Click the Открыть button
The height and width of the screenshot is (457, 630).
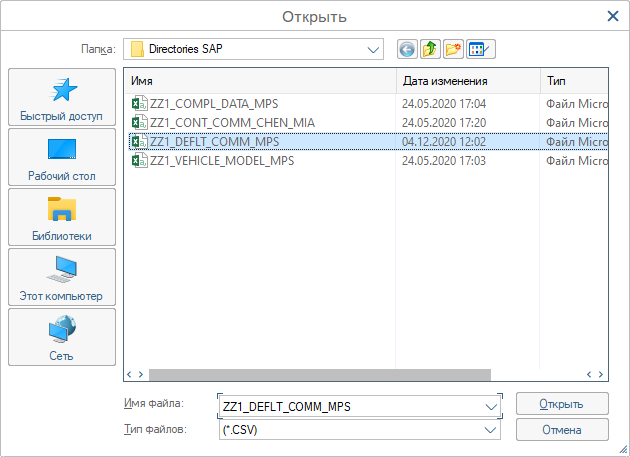click(562, 404)
